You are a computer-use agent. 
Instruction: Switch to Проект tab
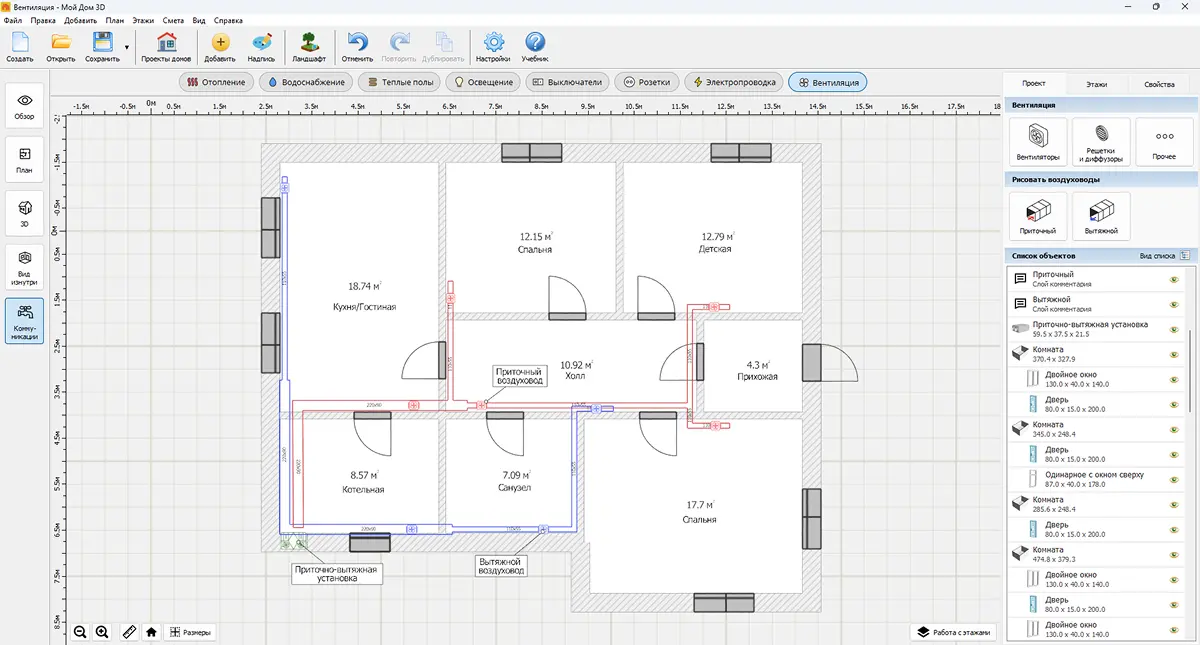(1034, 84)
